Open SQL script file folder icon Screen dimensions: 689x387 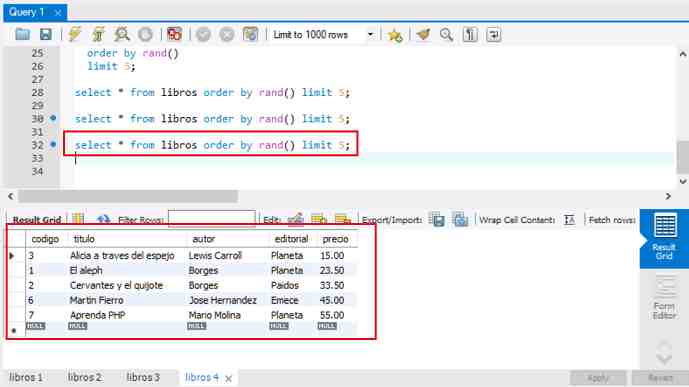point(22,34)
